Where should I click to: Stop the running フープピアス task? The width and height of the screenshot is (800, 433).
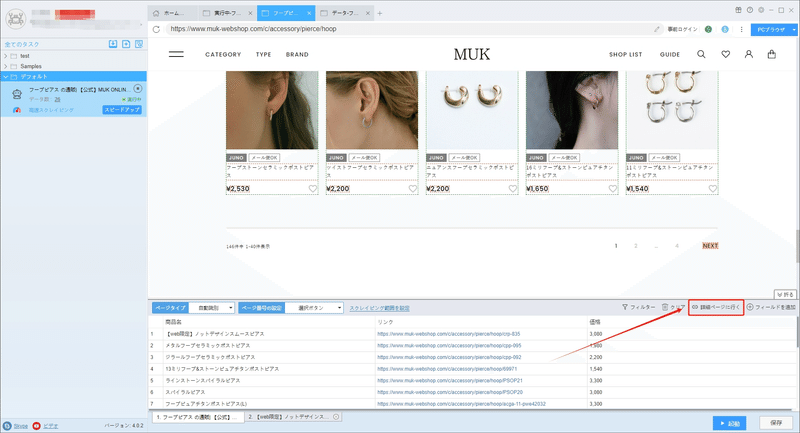[x=138, y=89]
